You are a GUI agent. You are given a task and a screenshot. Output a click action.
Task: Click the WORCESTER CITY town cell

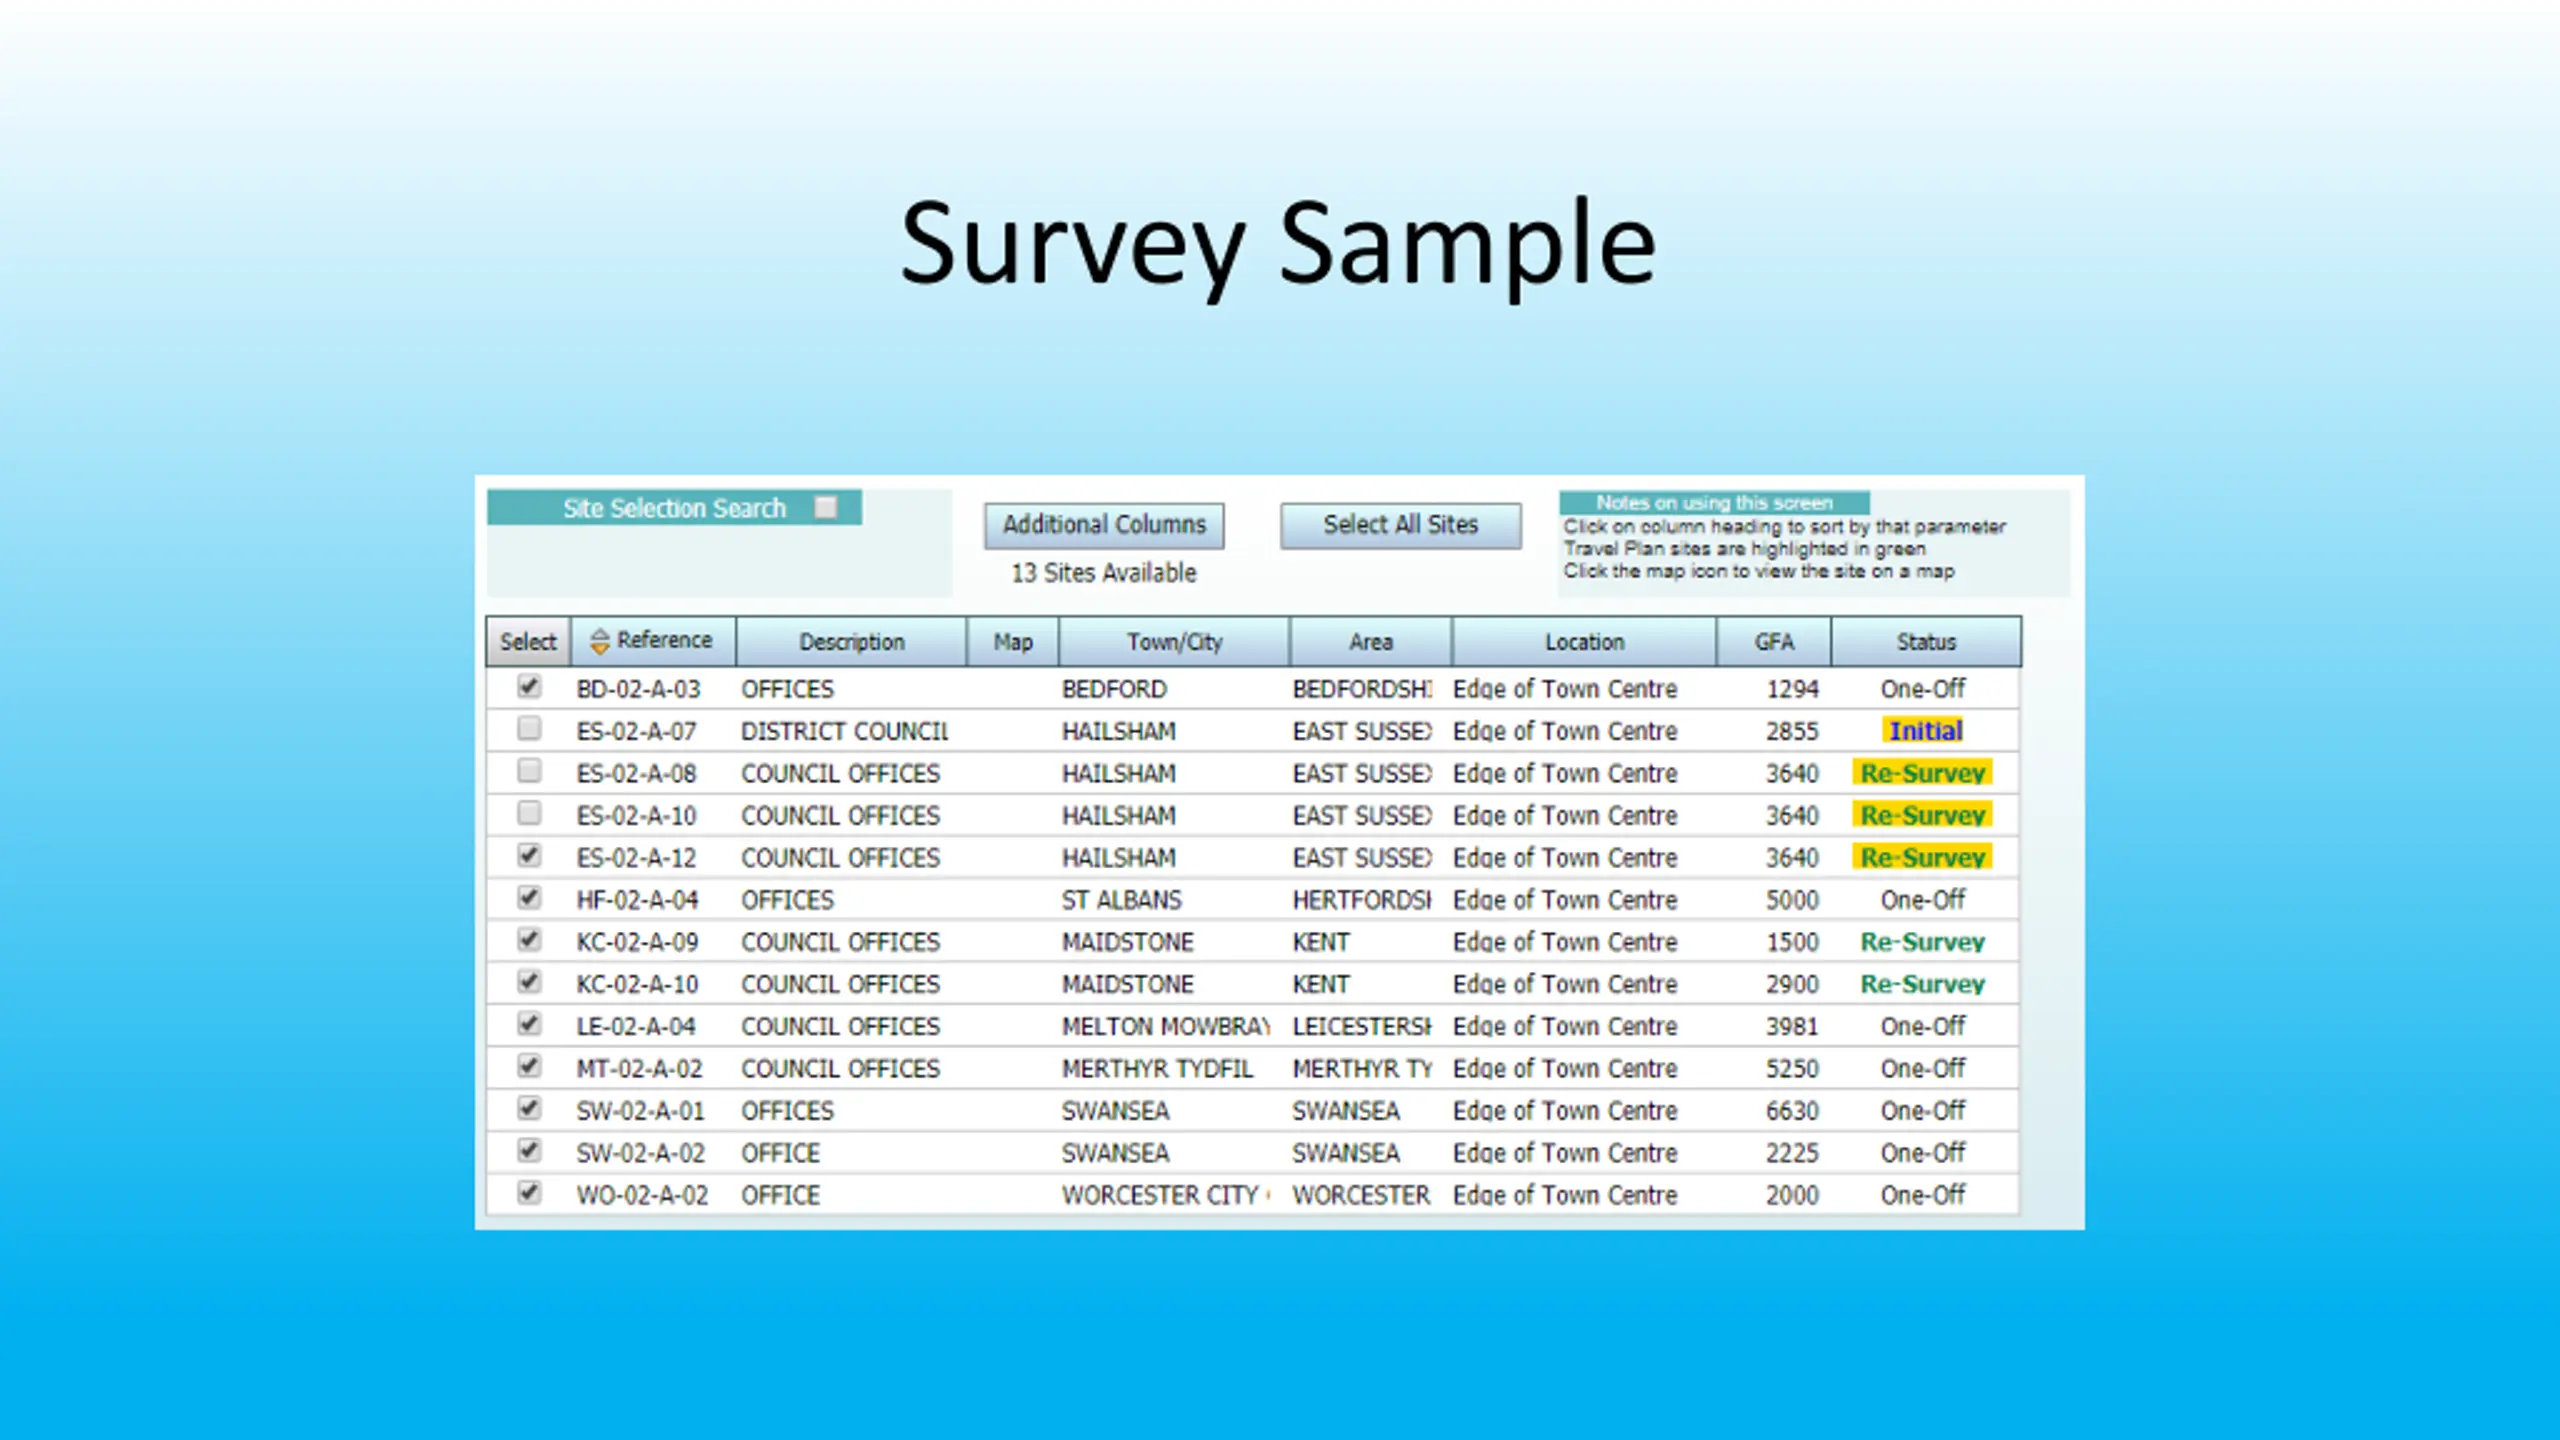(x=1166, y=1195)
